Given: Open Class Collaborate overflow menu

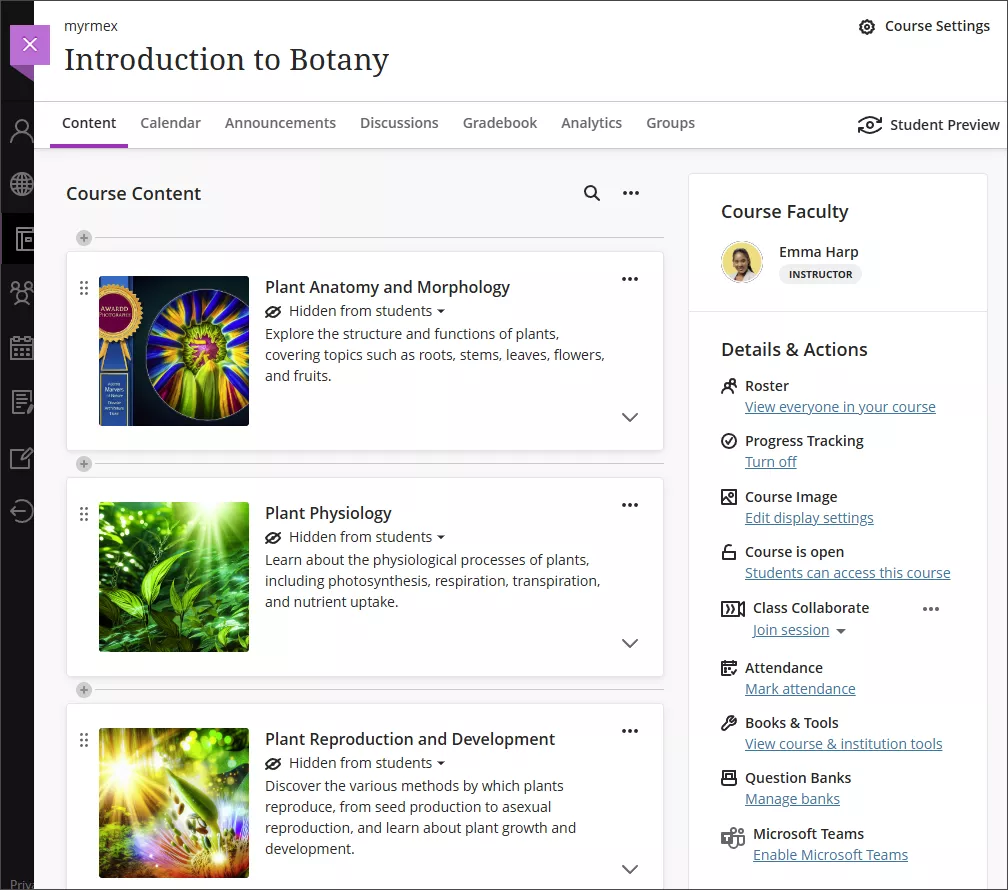Looking at the screenshot, I should click(931, 608).
